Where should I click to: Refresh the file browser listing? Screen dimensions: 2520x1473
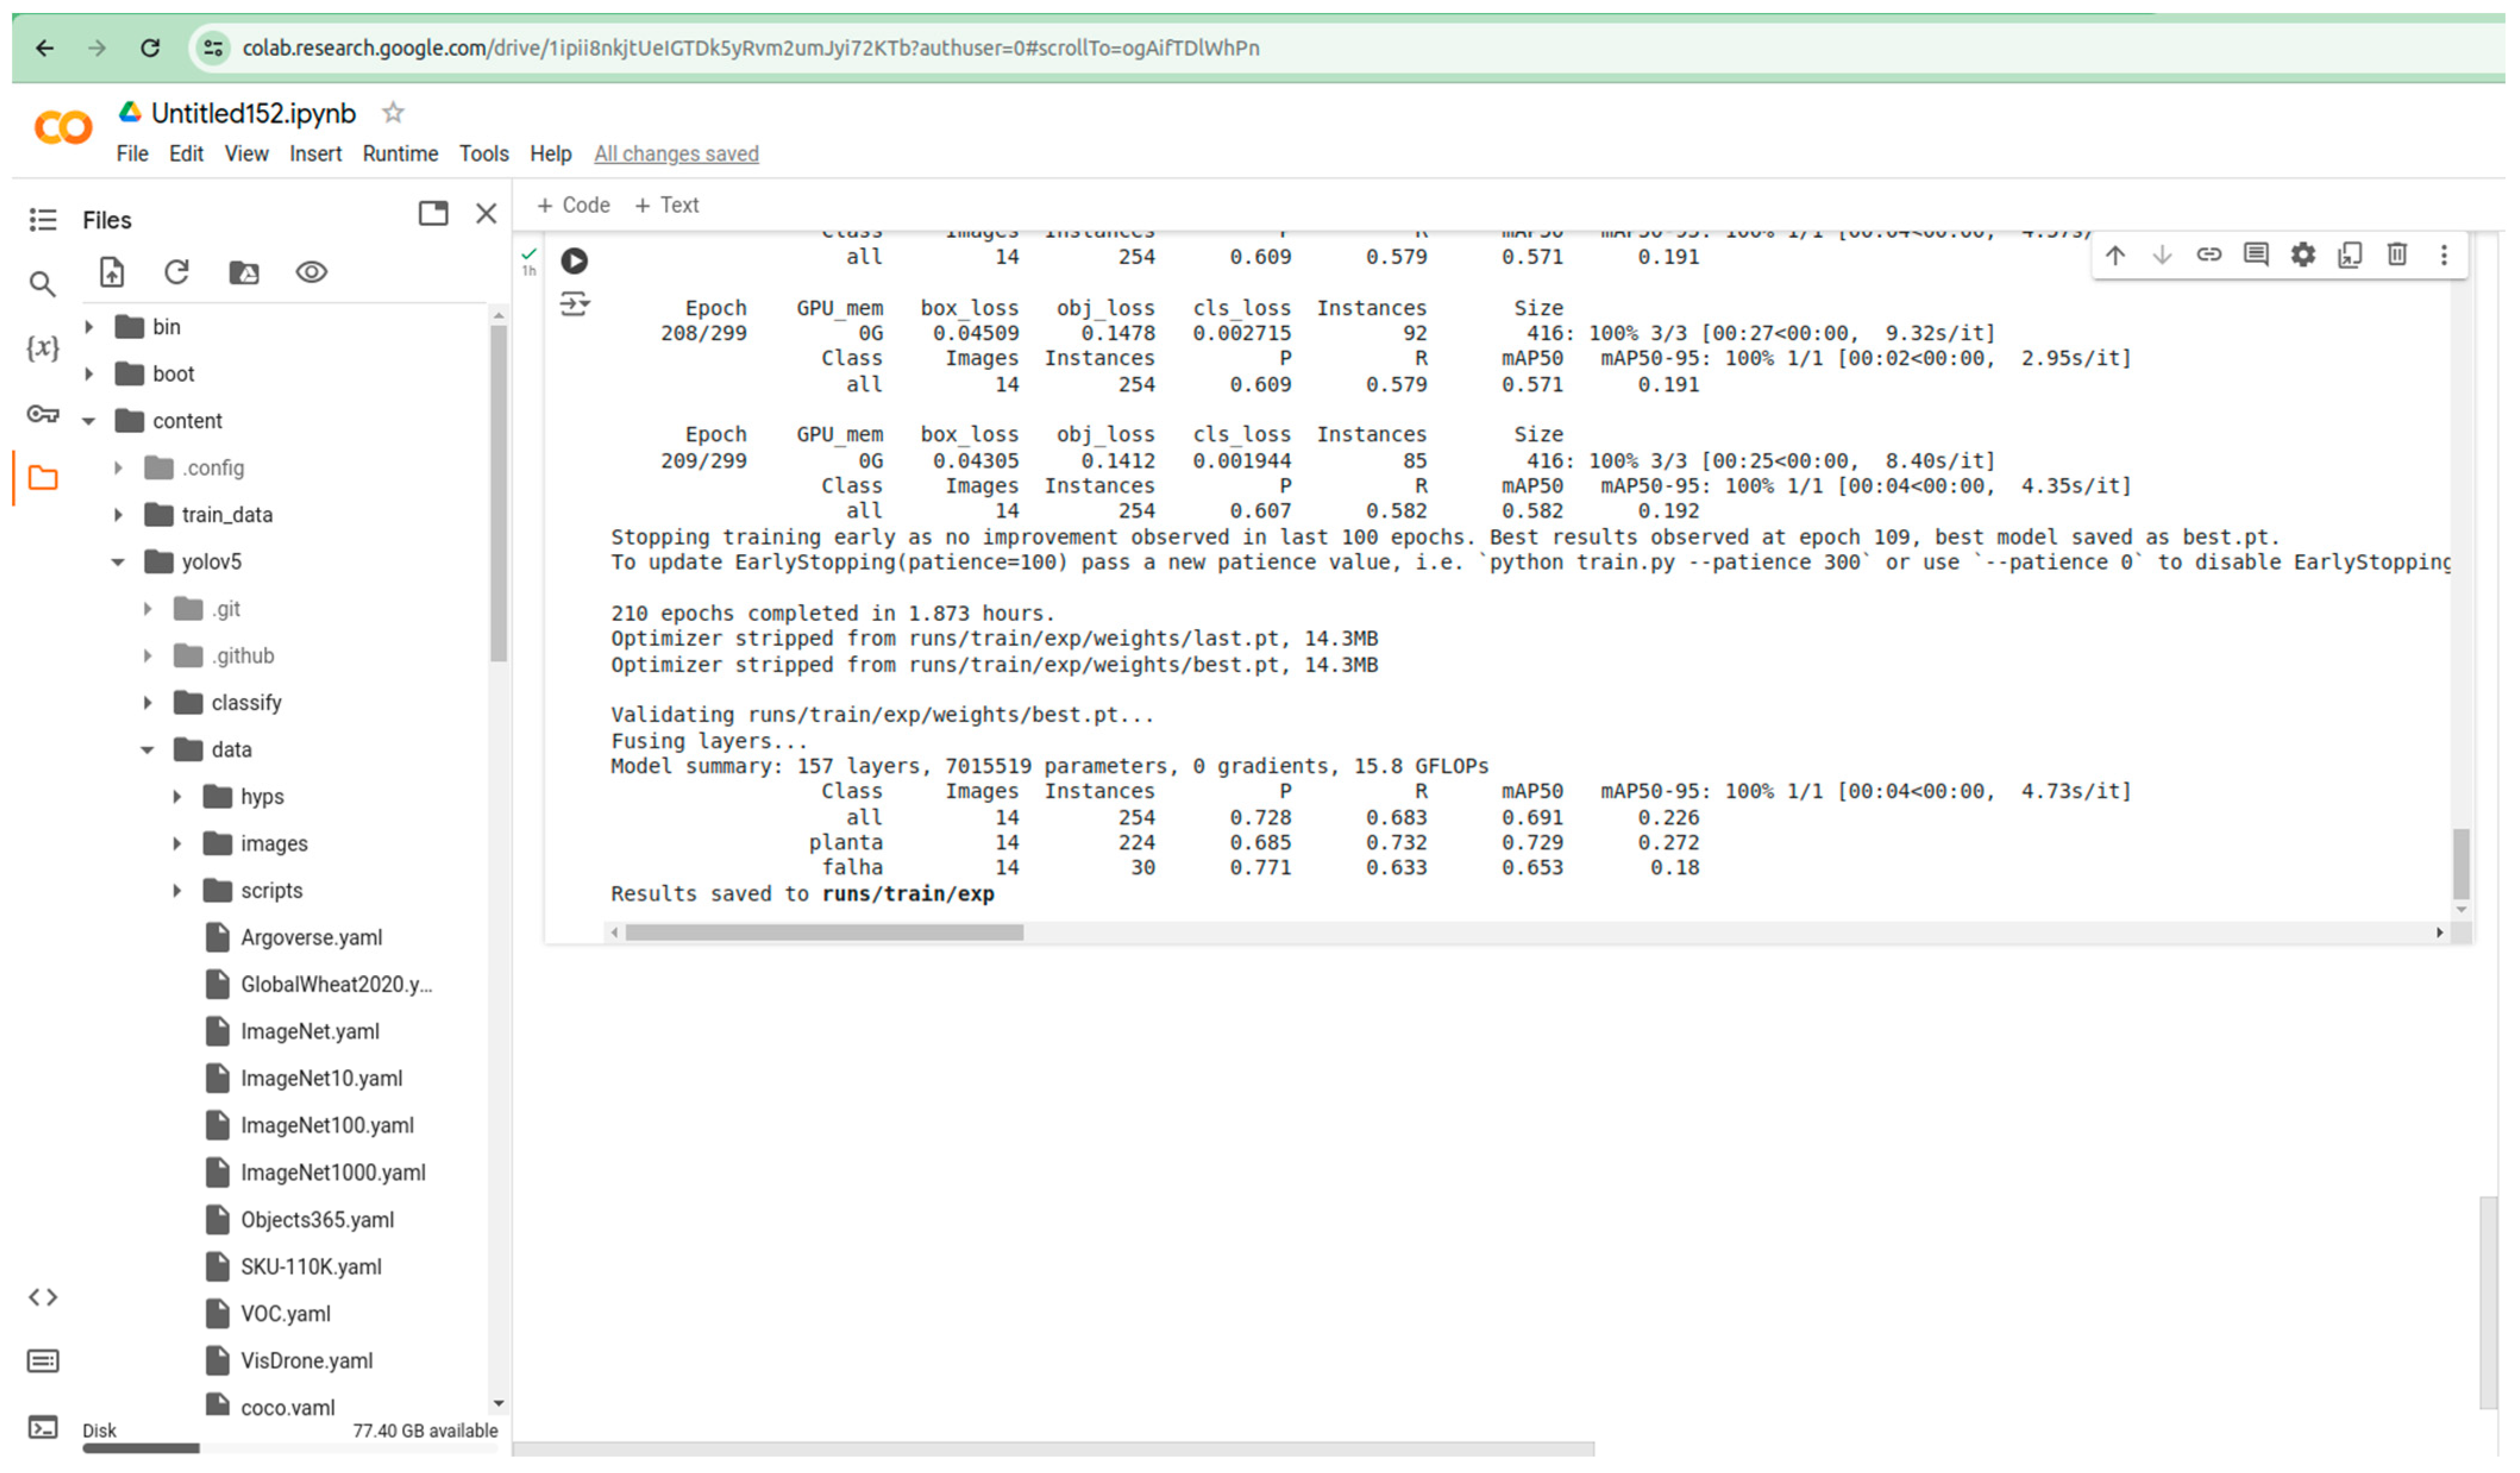[x=177, y=272]
